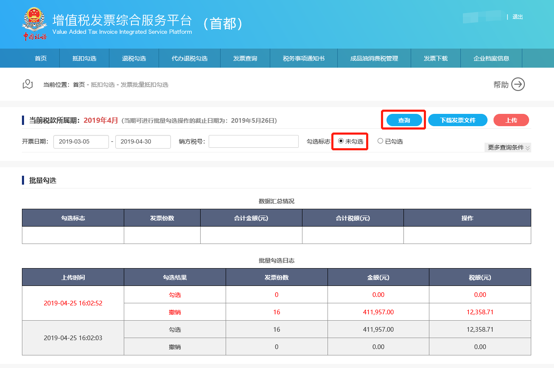
Task: Click the 勾选结果 column header
Action: 175,277
